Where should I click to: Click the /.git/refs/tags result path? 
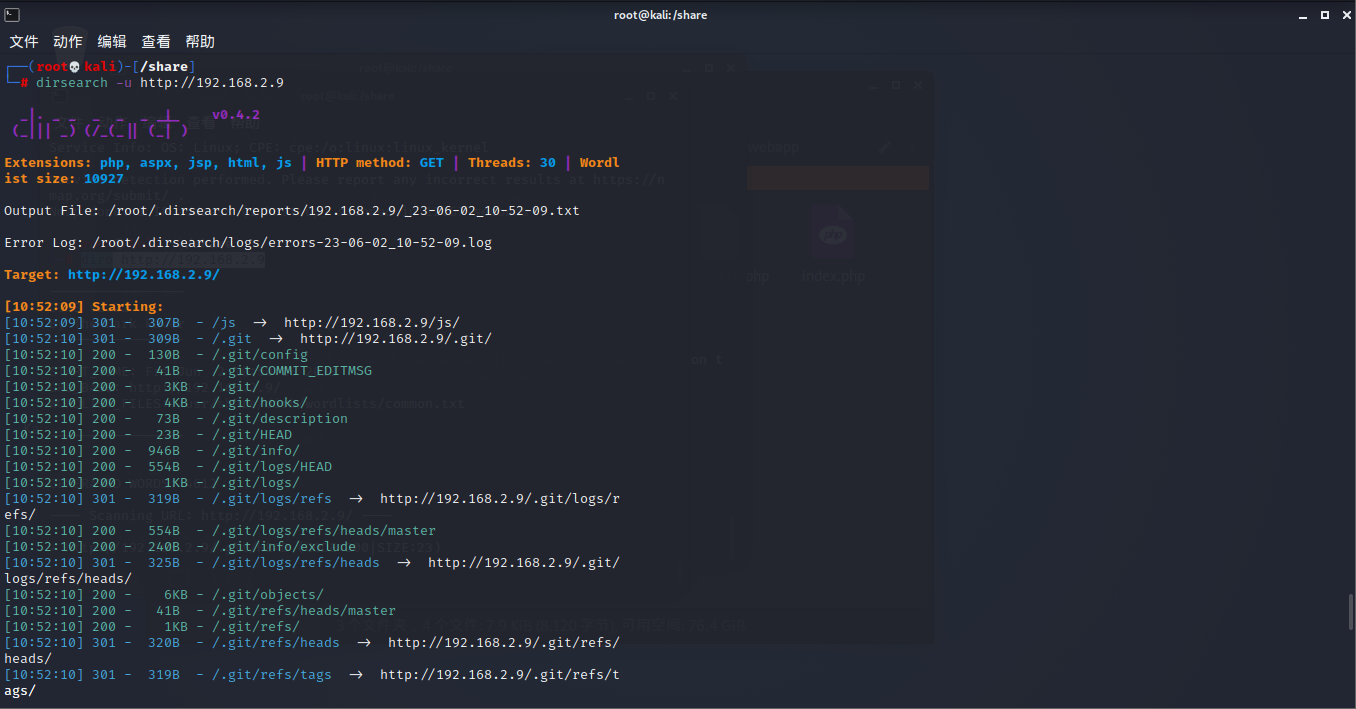tap(272, 675)
